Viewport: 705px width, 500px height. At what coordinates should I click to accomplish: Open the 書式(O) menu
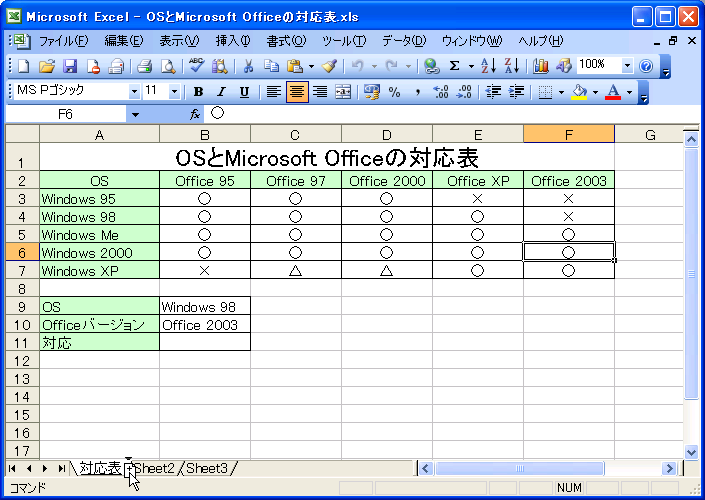(286, 41)
